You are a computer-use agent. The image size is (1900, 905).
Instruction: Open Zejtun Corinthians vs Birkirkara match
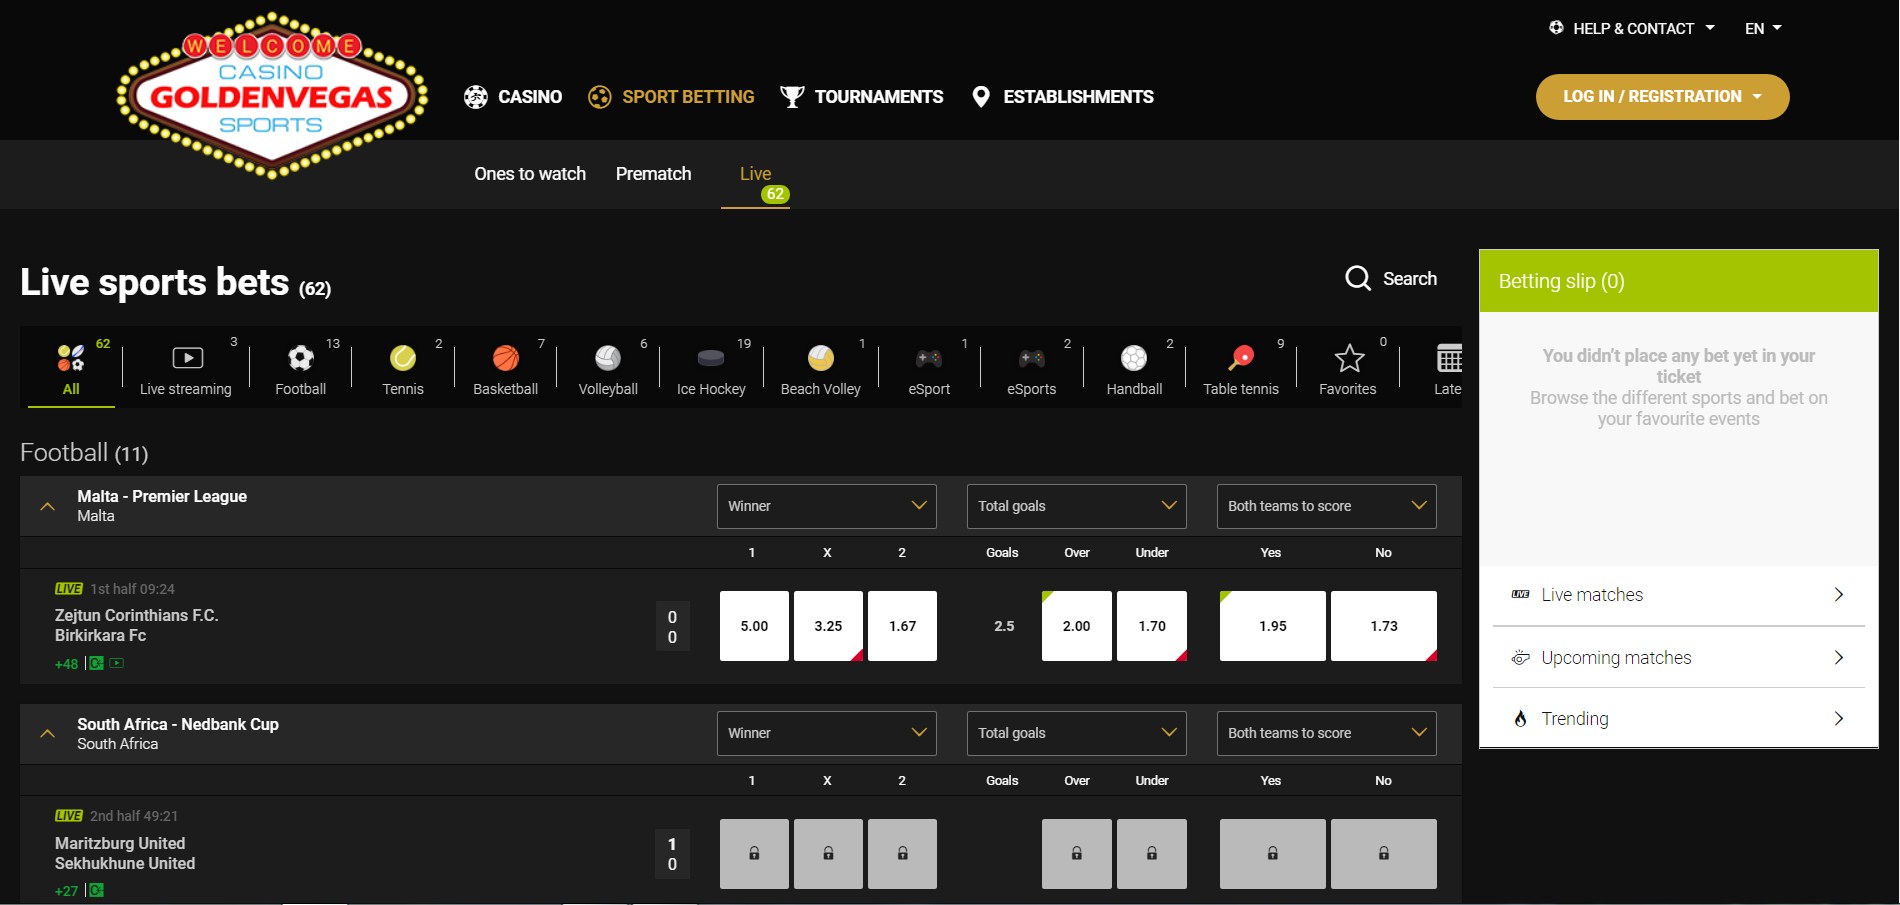(136, 625)
